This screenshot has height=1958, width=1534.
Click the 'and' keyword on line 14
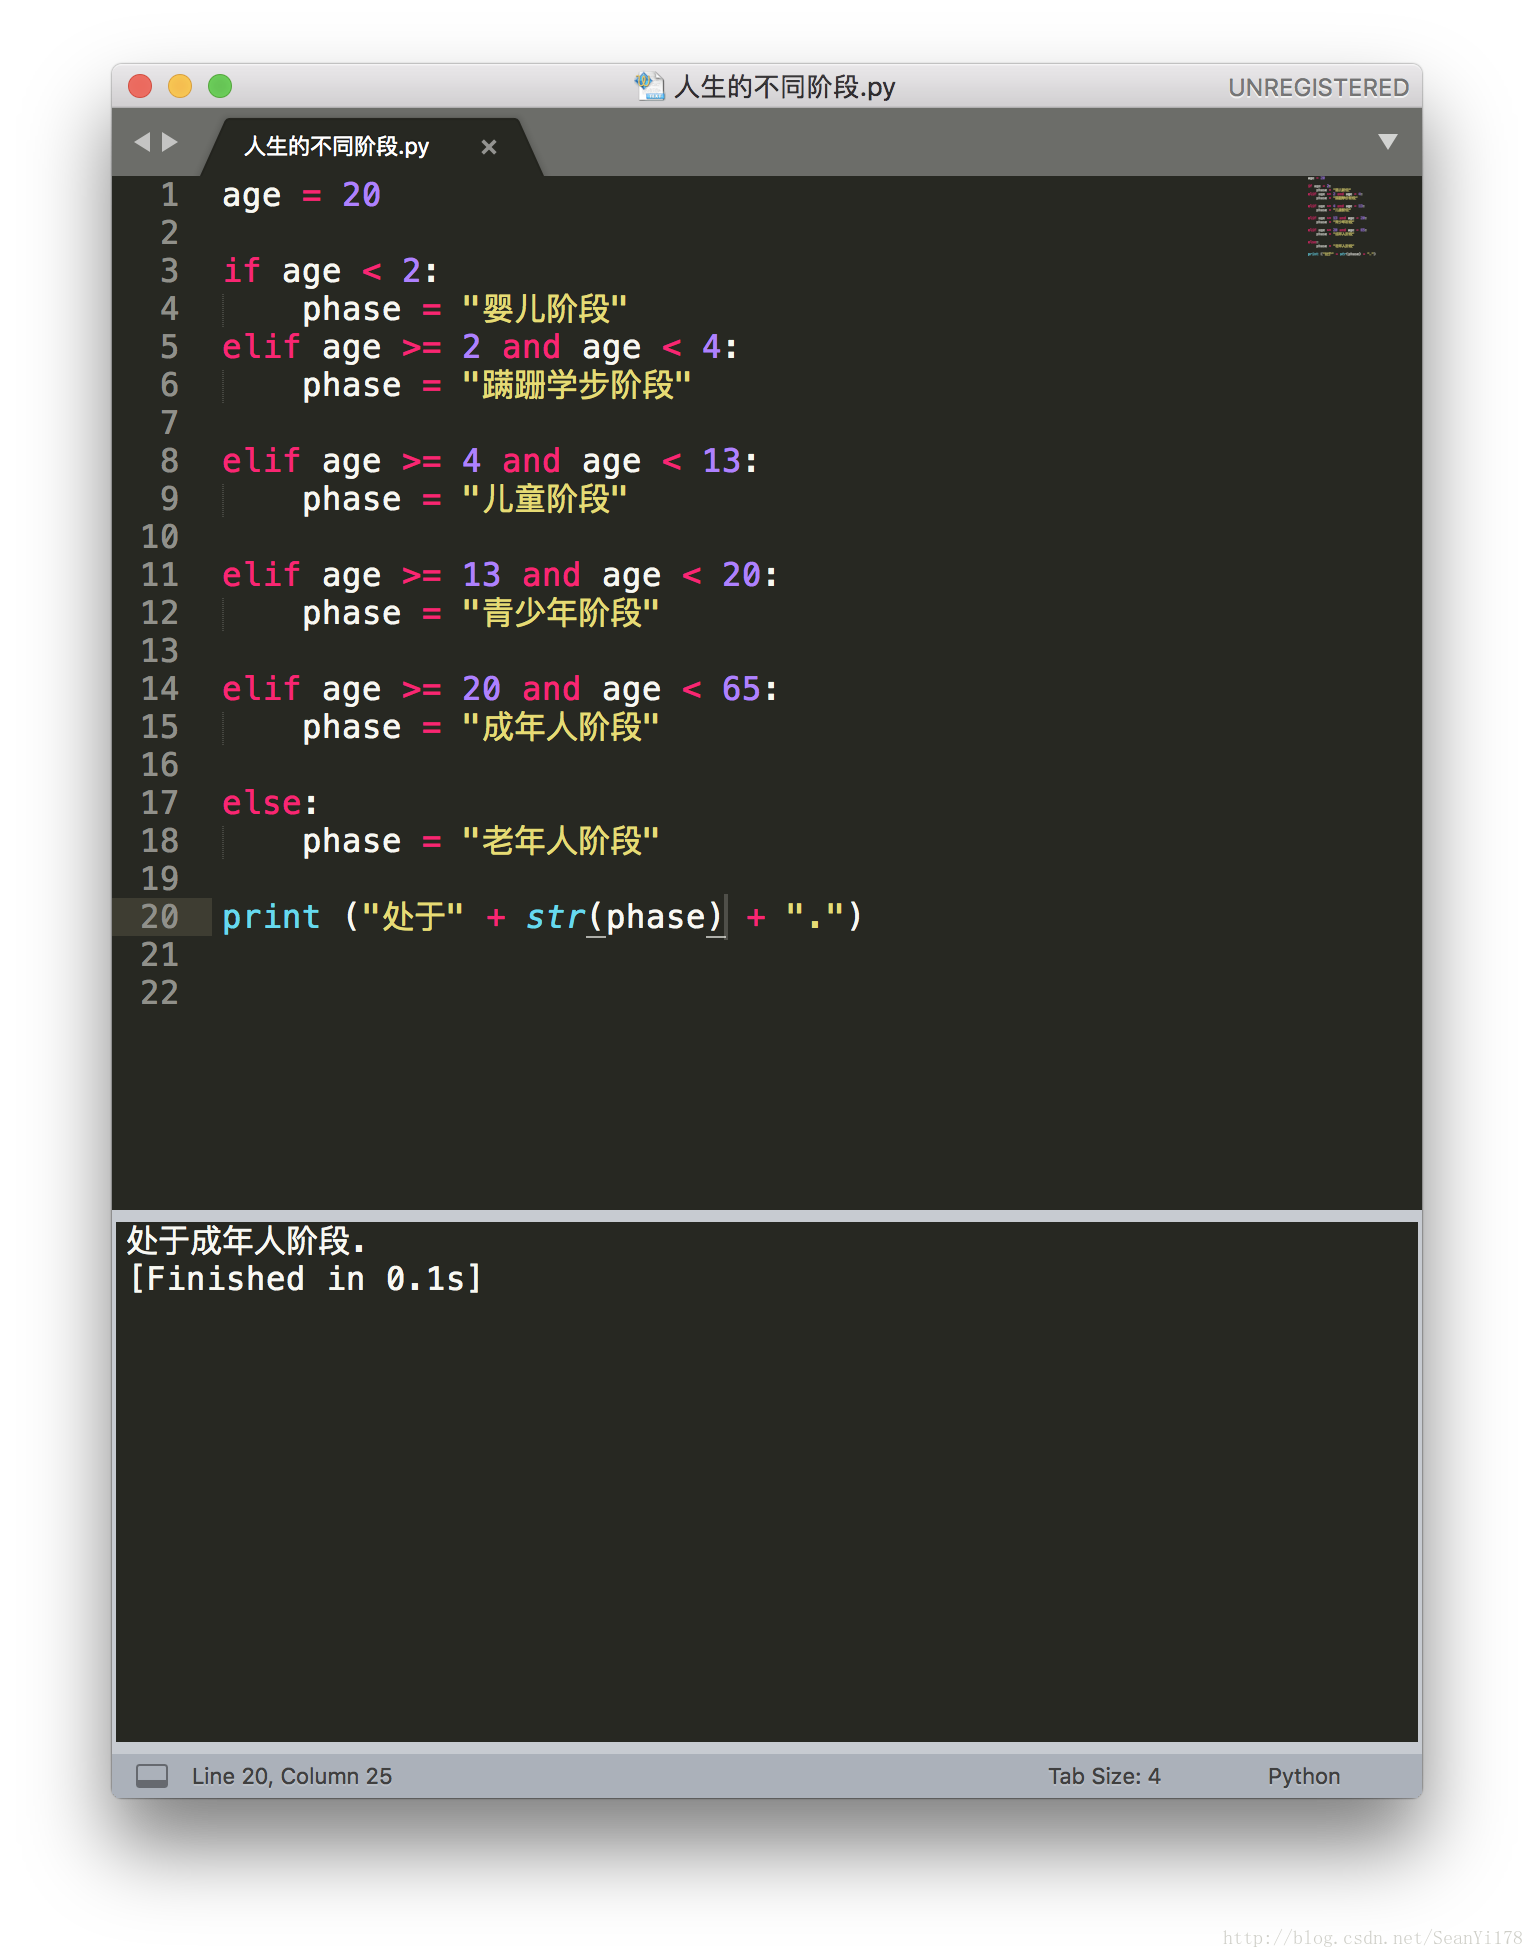pos(551,689)
